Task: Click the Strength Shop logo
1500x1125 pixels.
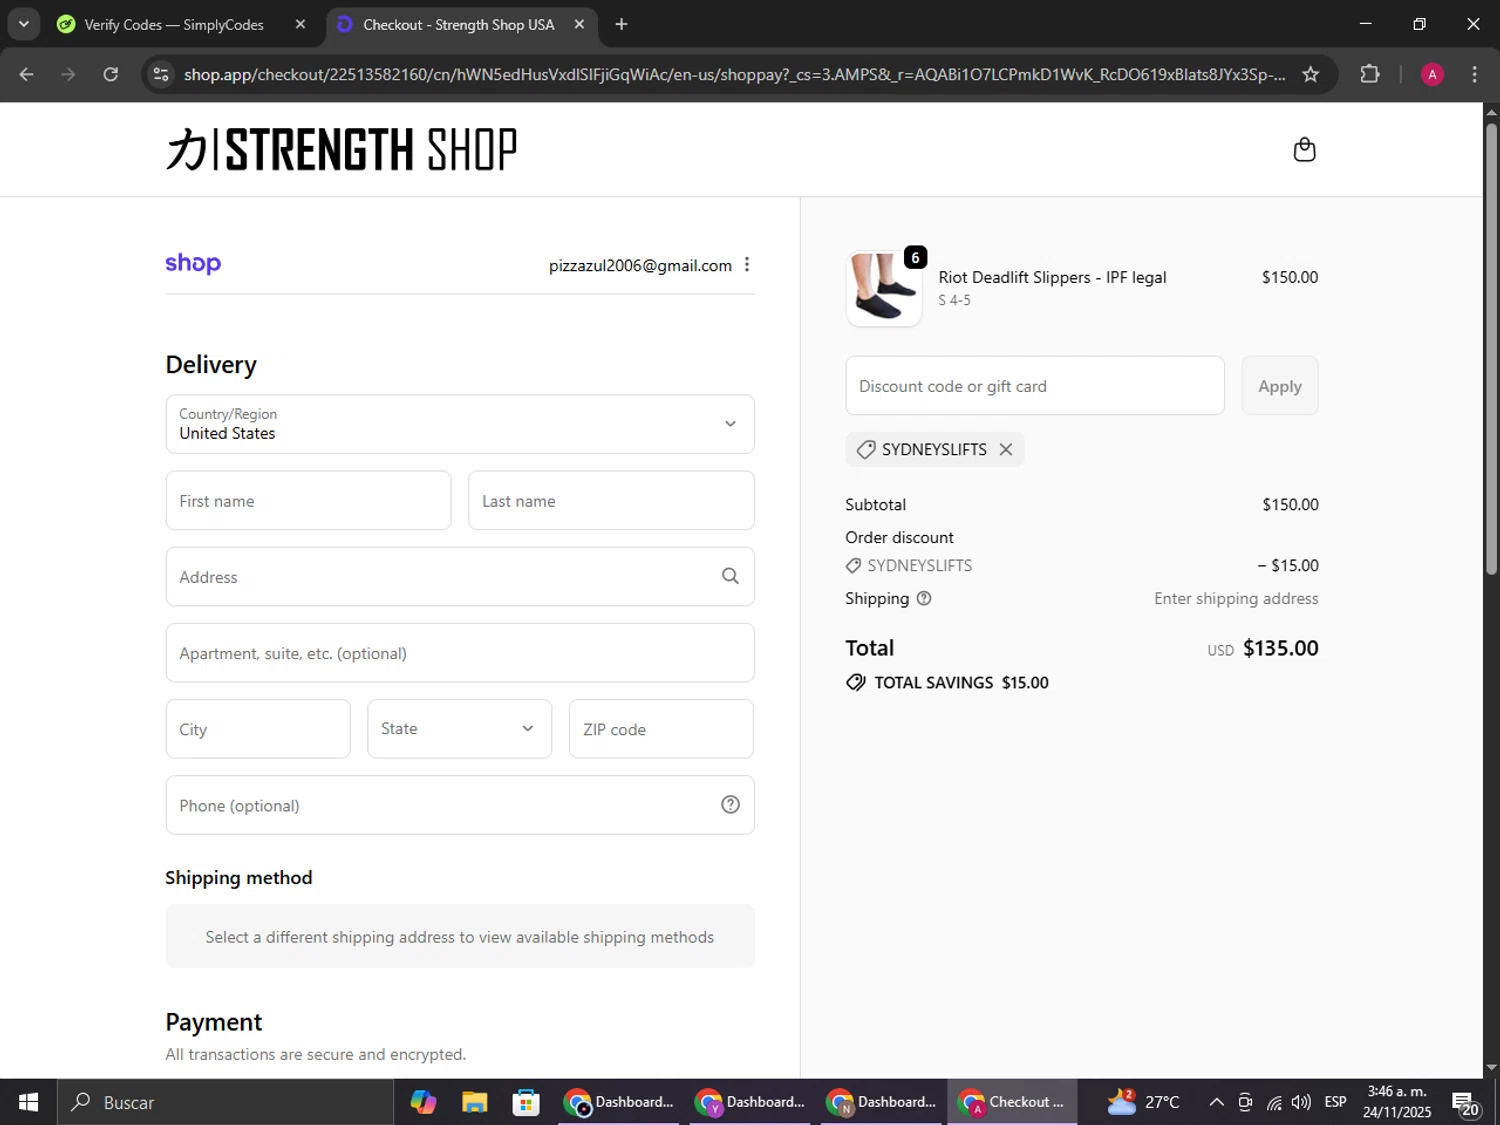Action: [x=341, y=149]
